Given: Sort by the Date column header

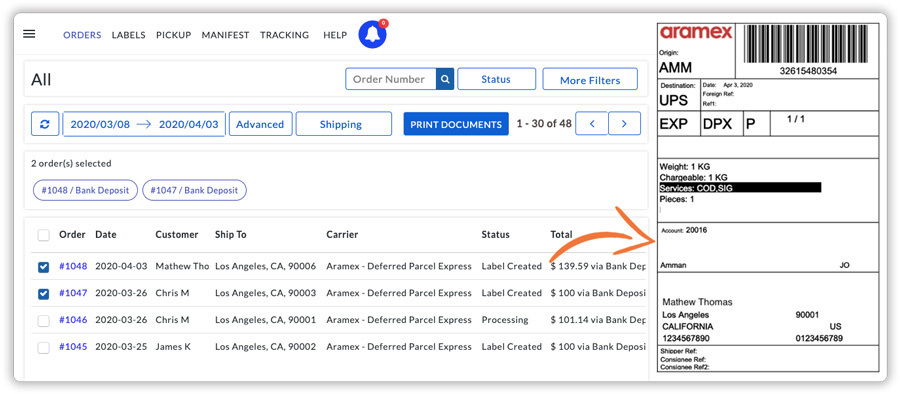Looking at the screenshot, I should [106, 234].
